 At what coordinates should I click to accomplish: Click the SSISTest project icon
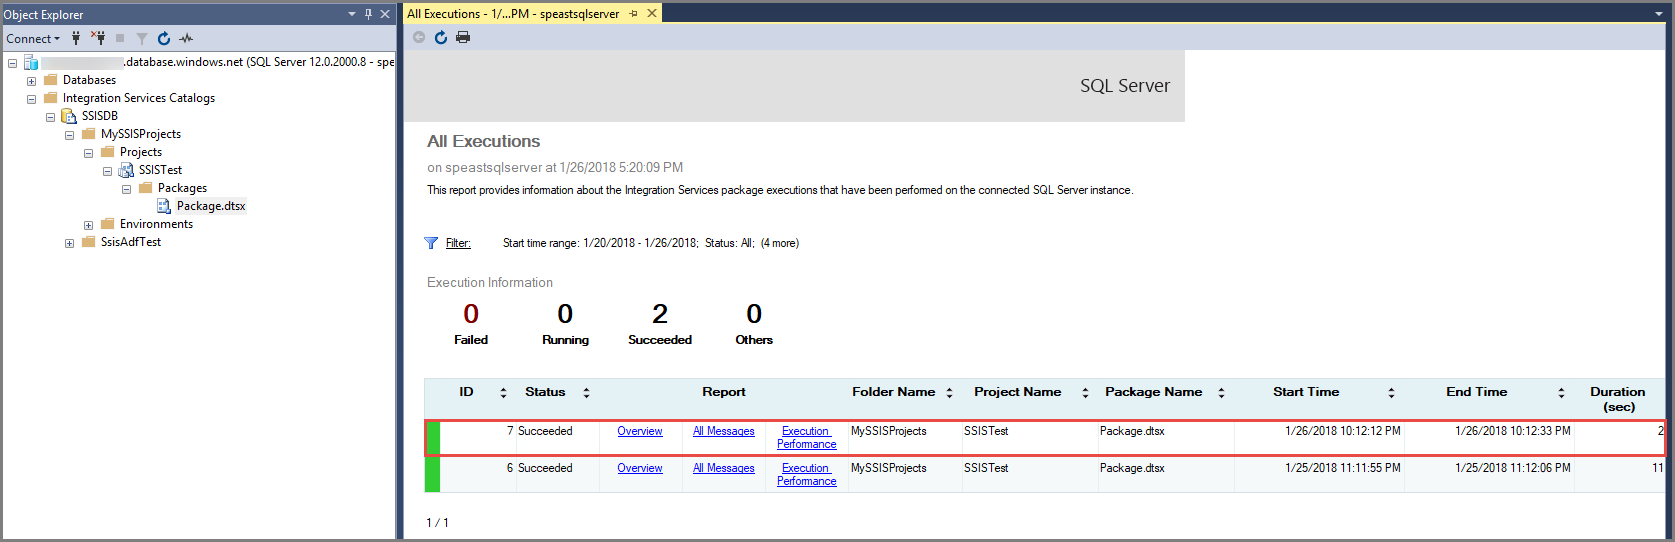[126, 170]
